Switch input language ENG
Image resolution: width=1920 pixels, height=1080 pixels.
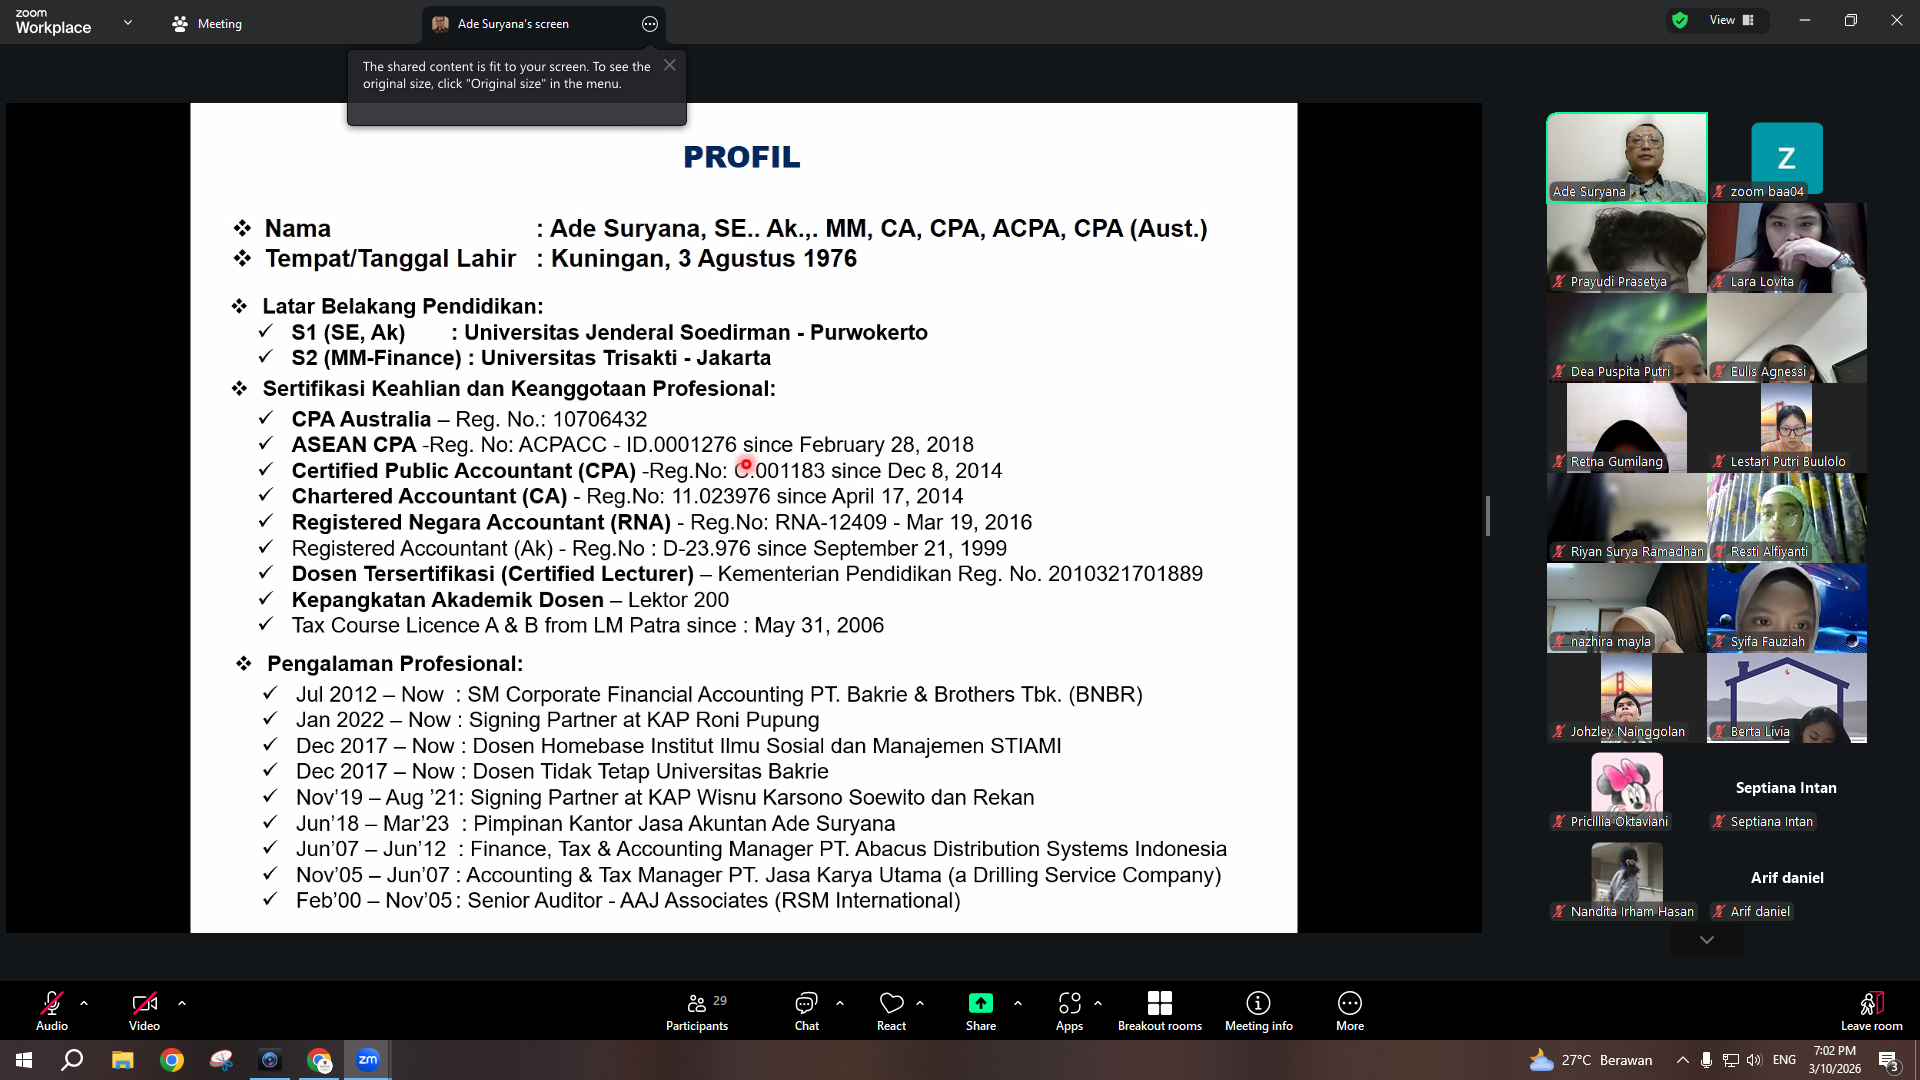pos(1785,1060)
